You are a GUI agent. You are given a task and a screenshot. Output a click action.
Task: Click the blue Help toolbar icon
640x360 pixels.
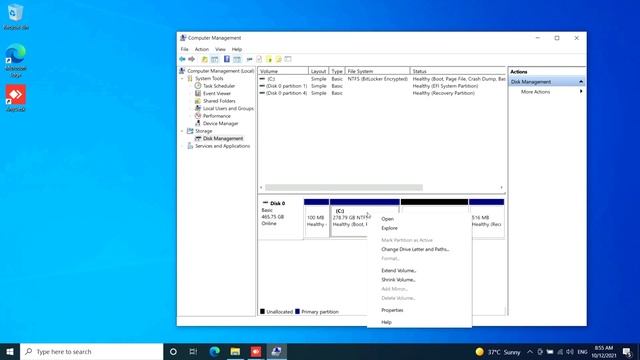[227, 59]
